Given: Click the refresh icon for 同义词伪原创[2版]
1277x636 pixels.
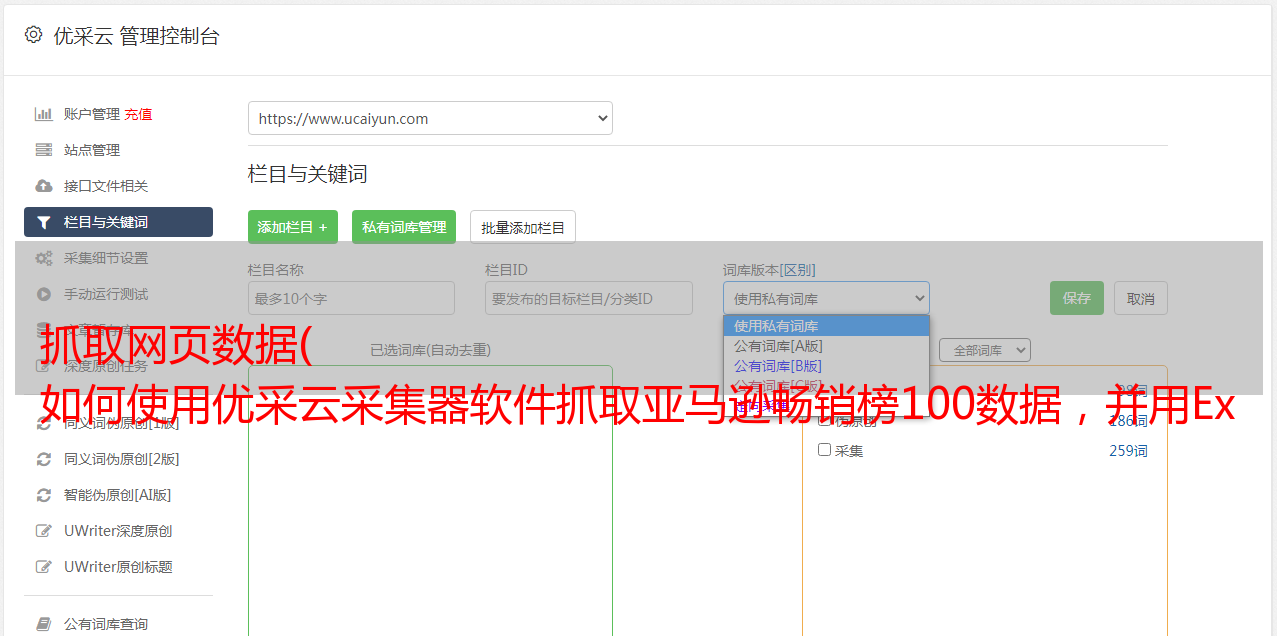Looking at the screenshot, I should 43,459.
